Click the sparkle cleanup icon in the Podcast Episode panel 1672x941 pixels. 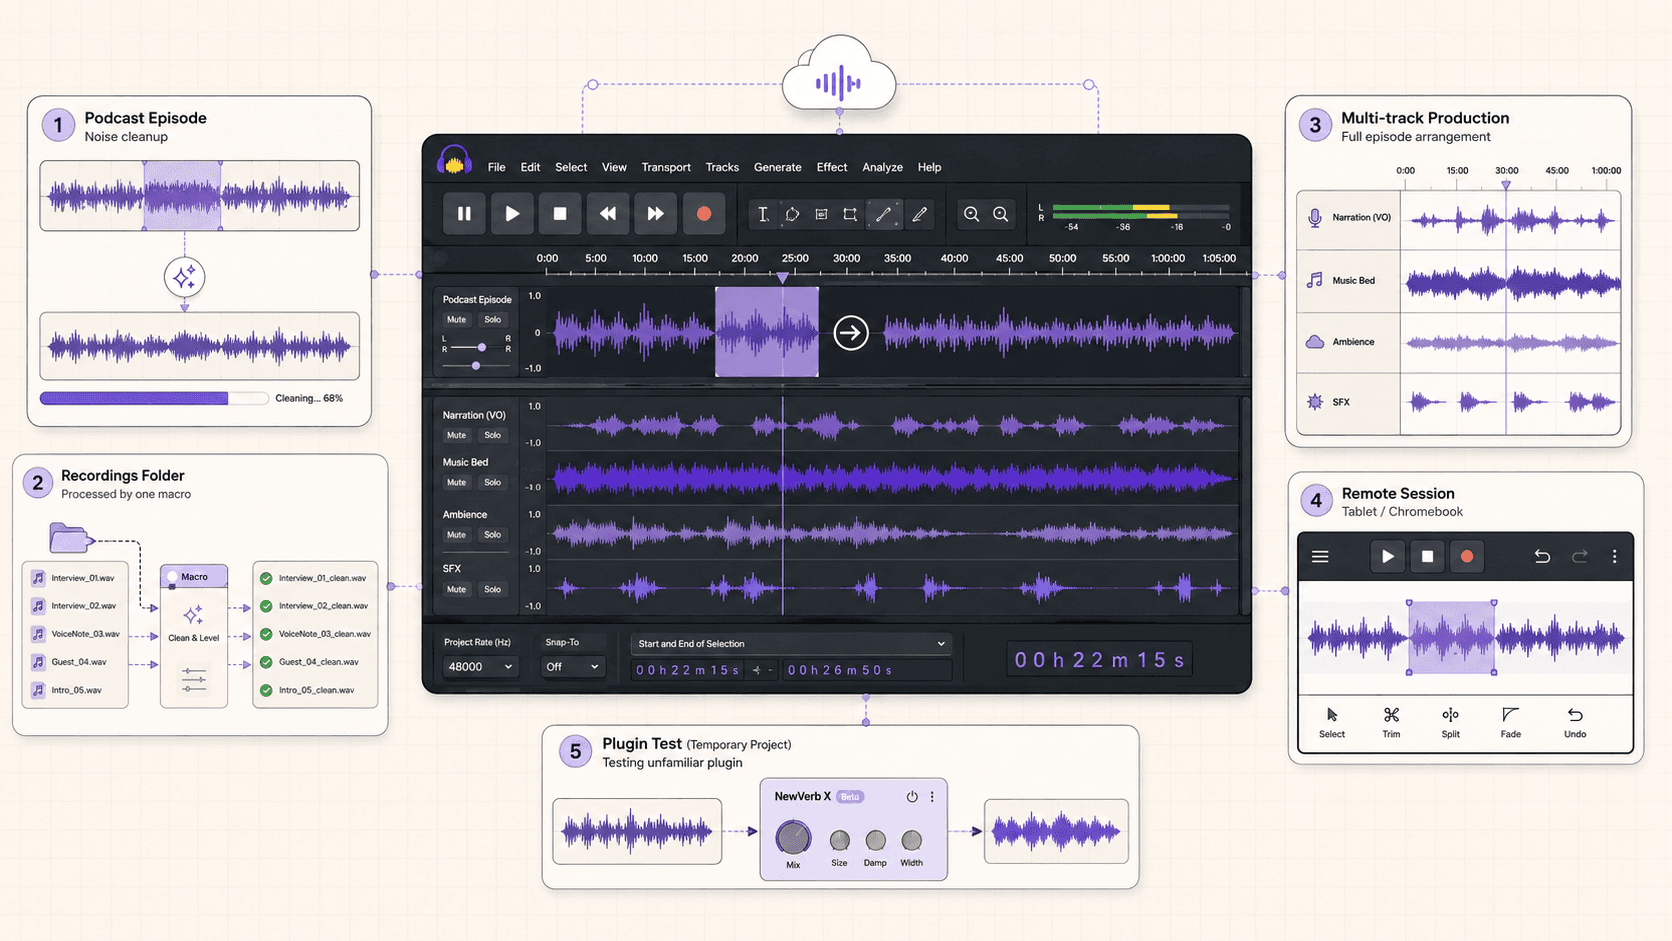click(x=184, y=277)
